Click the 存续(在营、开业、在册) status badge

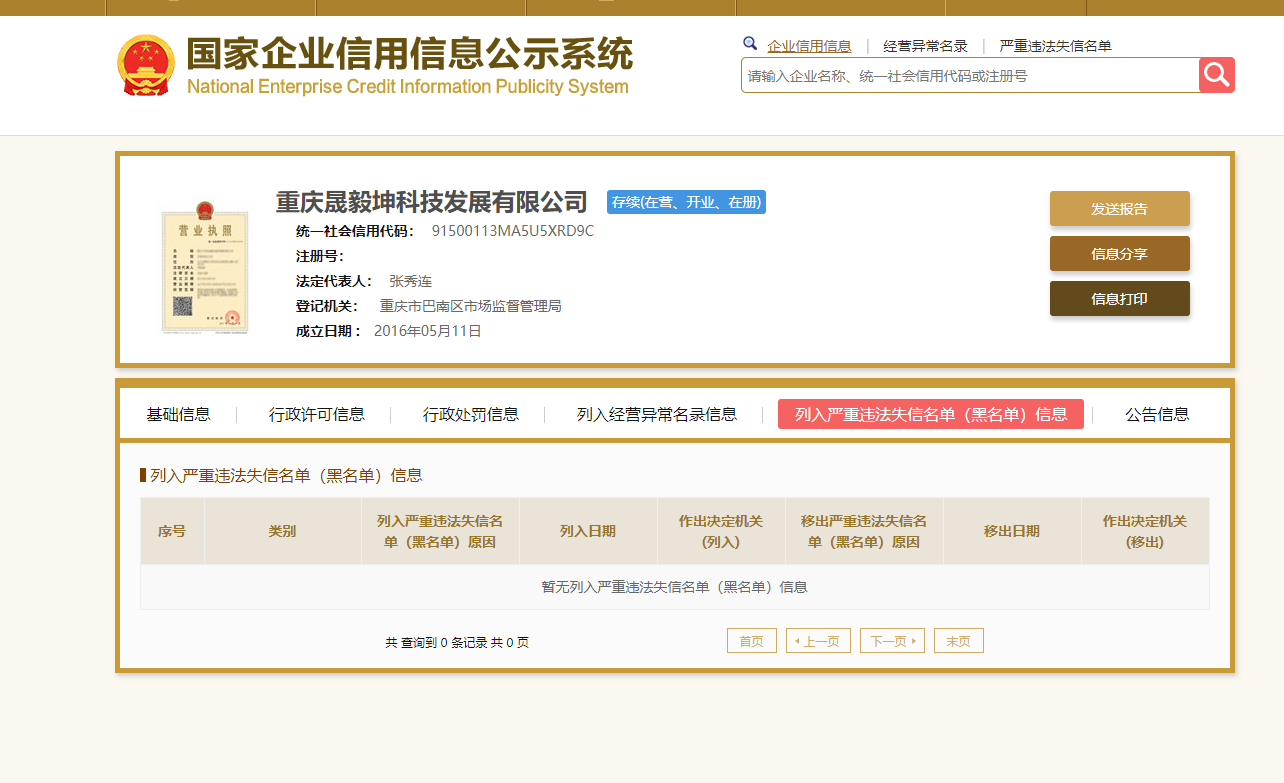(x=686, y=202)
